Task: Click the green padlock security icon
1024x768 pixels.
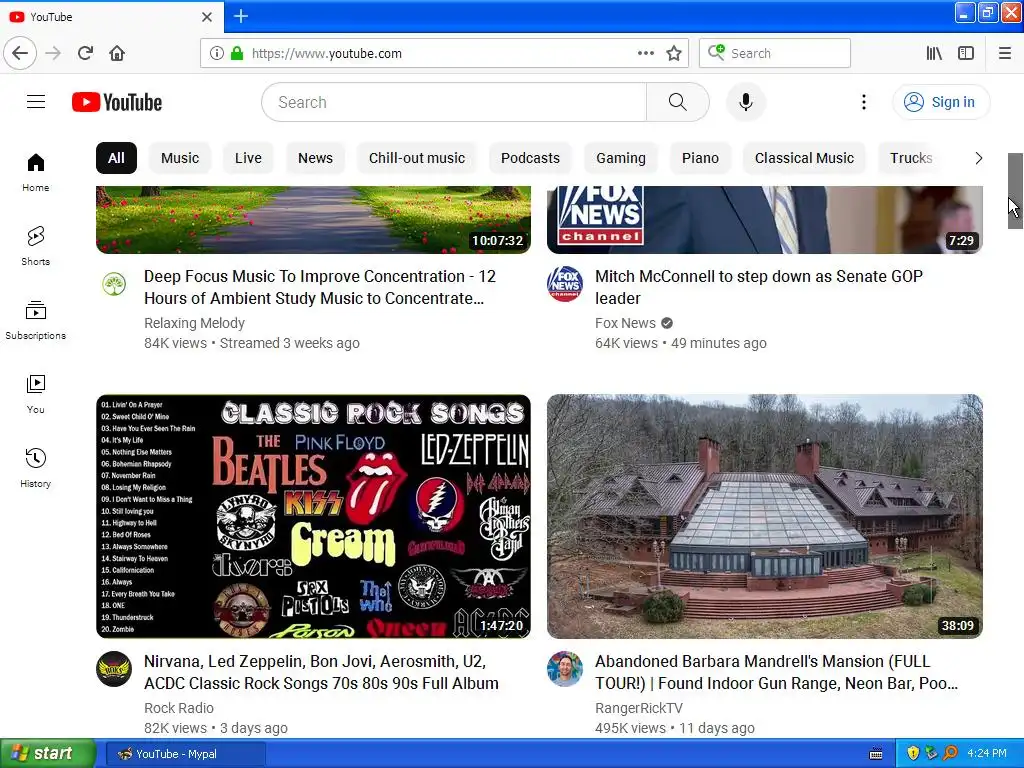Action: [237, 53]
